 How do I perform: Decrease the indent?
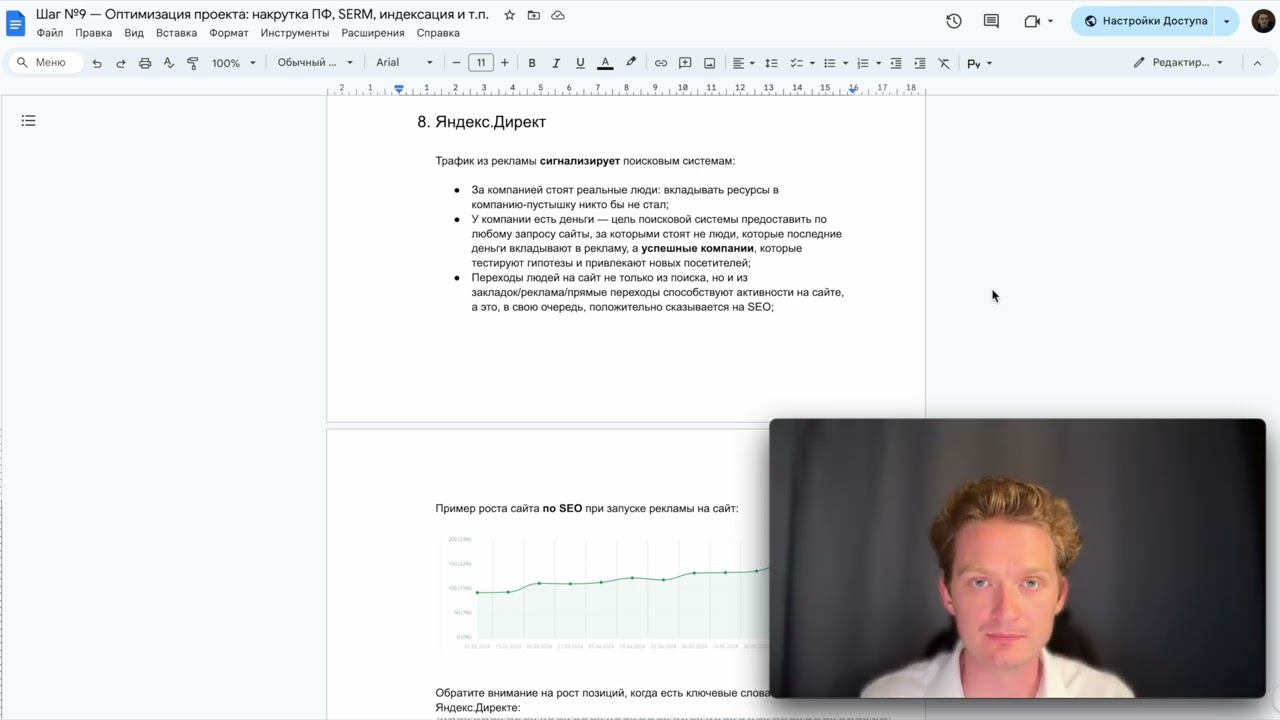pyautogui.click(x=895, y=63)
